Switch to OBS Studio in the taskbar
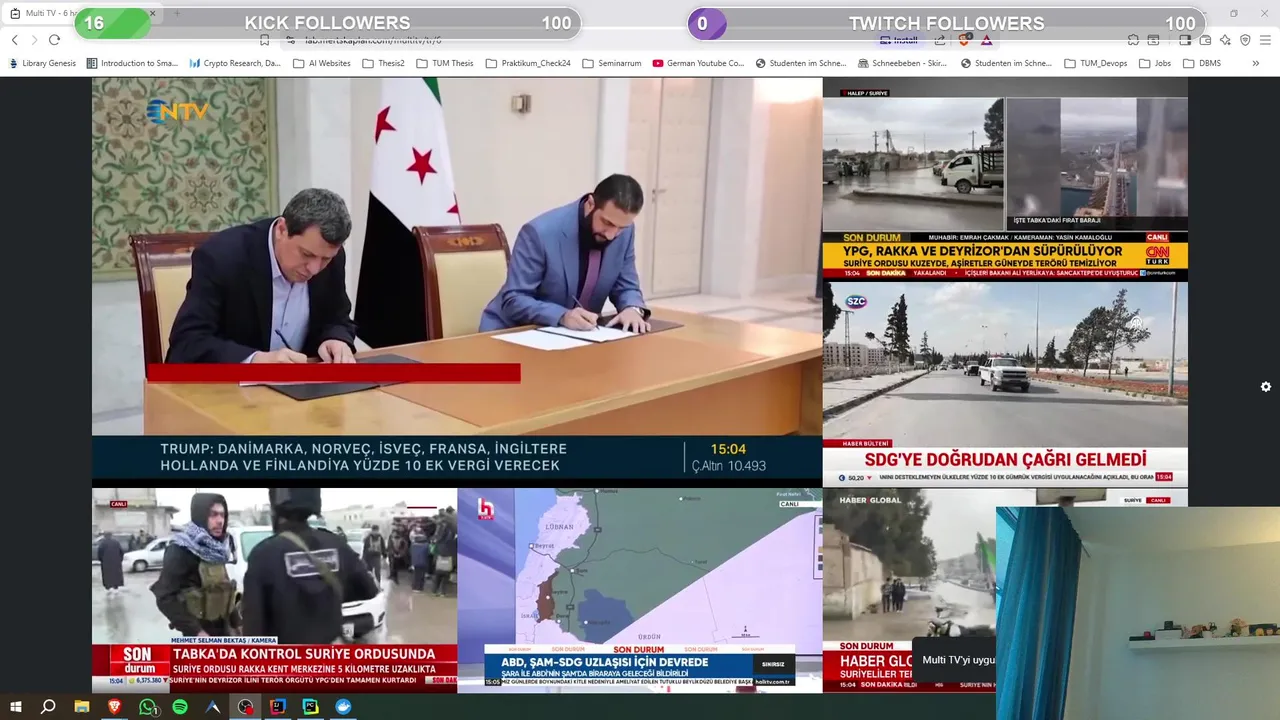 pos(246,707)
